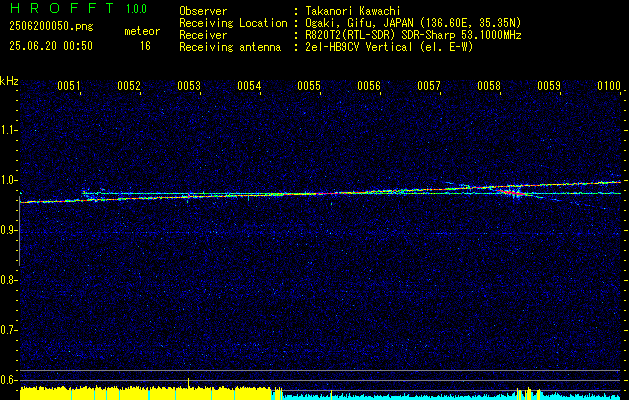Click the file name 2506200050.png
The image size is (629, 400).
tap(51, 27)
